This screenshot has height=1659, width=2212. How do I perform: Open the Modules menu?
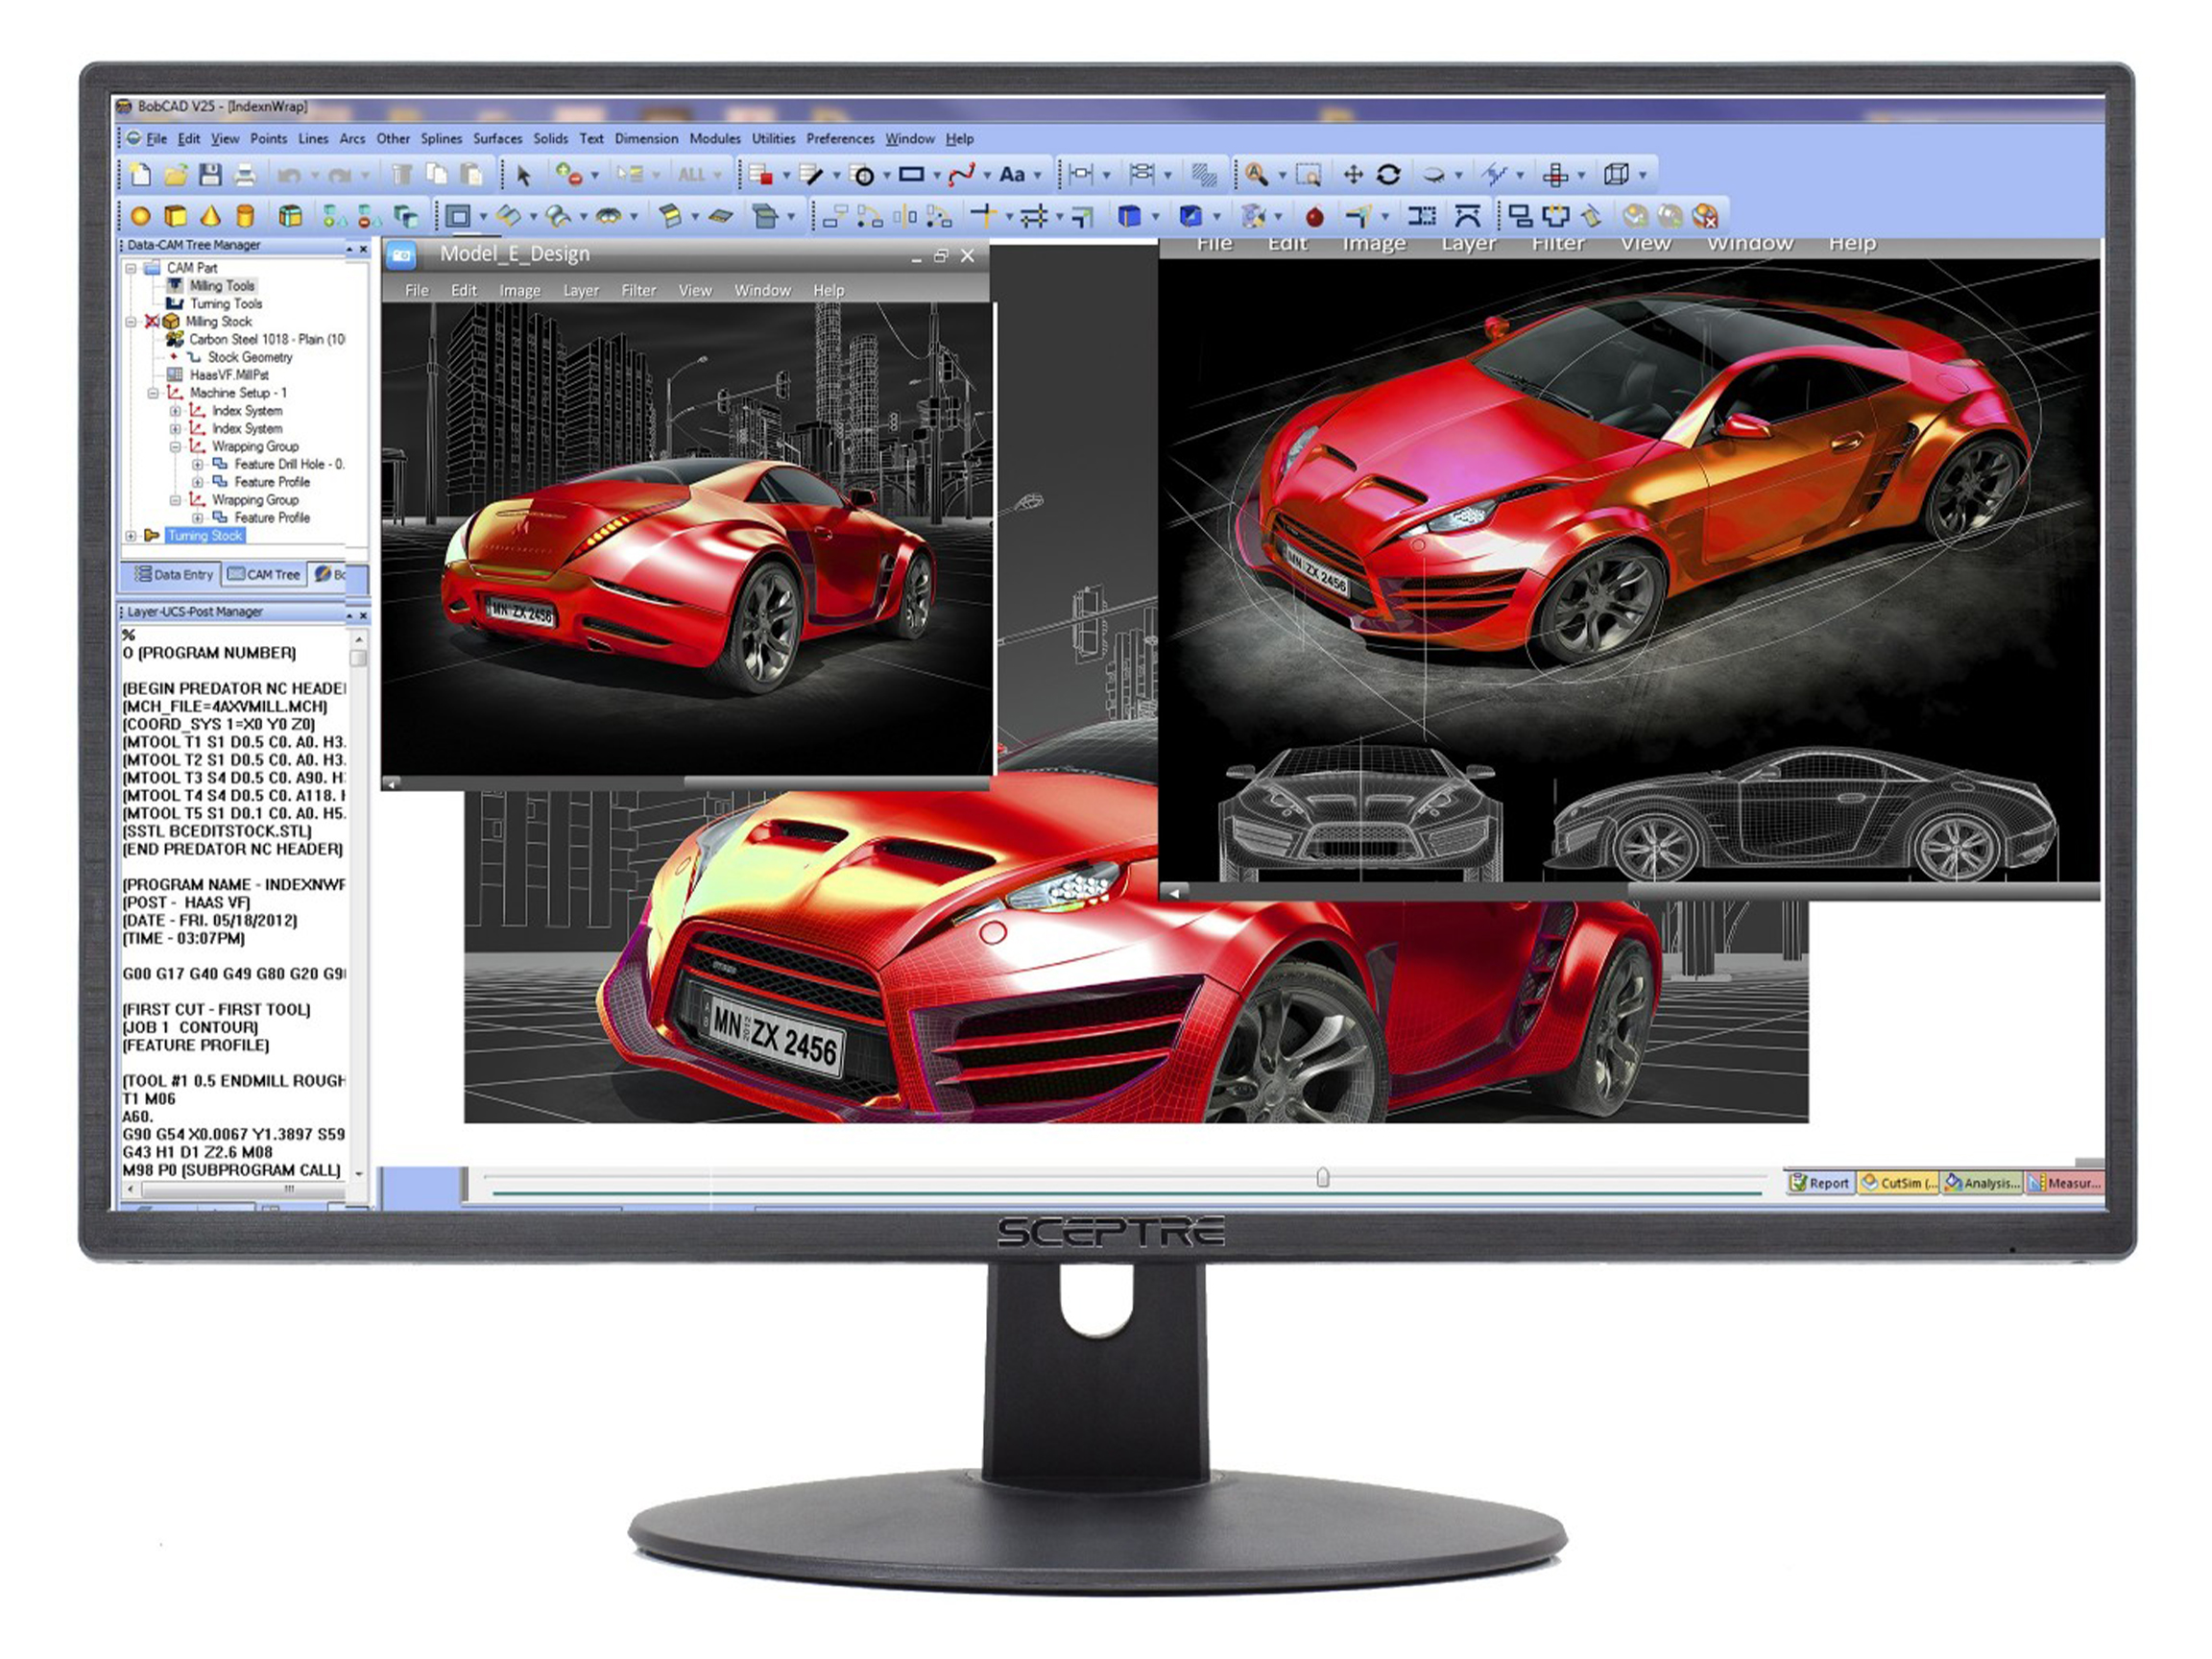714,139
